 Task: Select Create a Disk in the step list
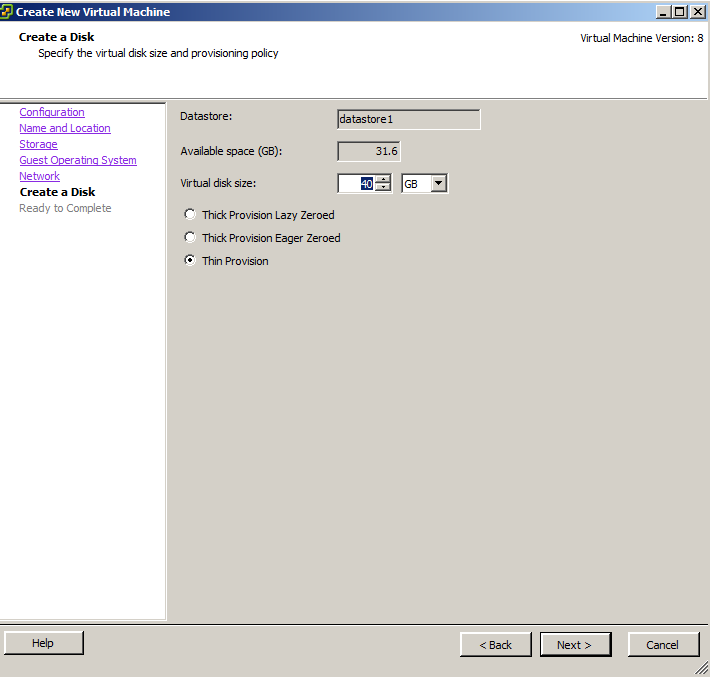[58, 192]
